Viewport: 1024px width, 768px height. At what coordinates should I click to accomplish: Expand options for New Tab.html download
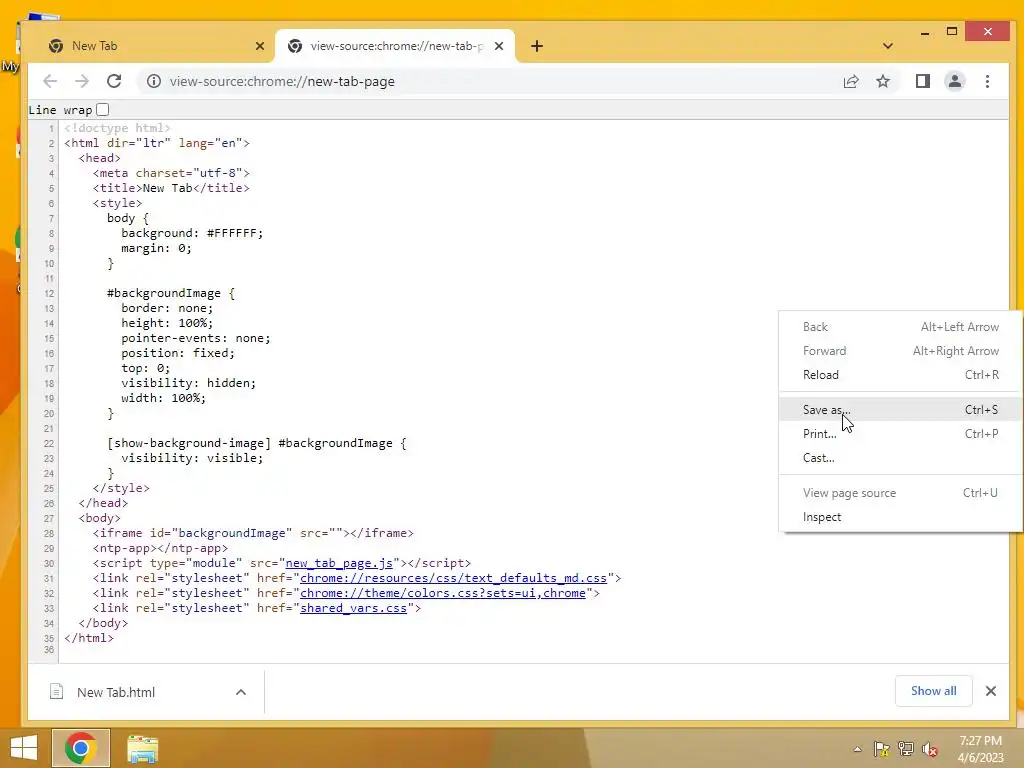[241, 692]
